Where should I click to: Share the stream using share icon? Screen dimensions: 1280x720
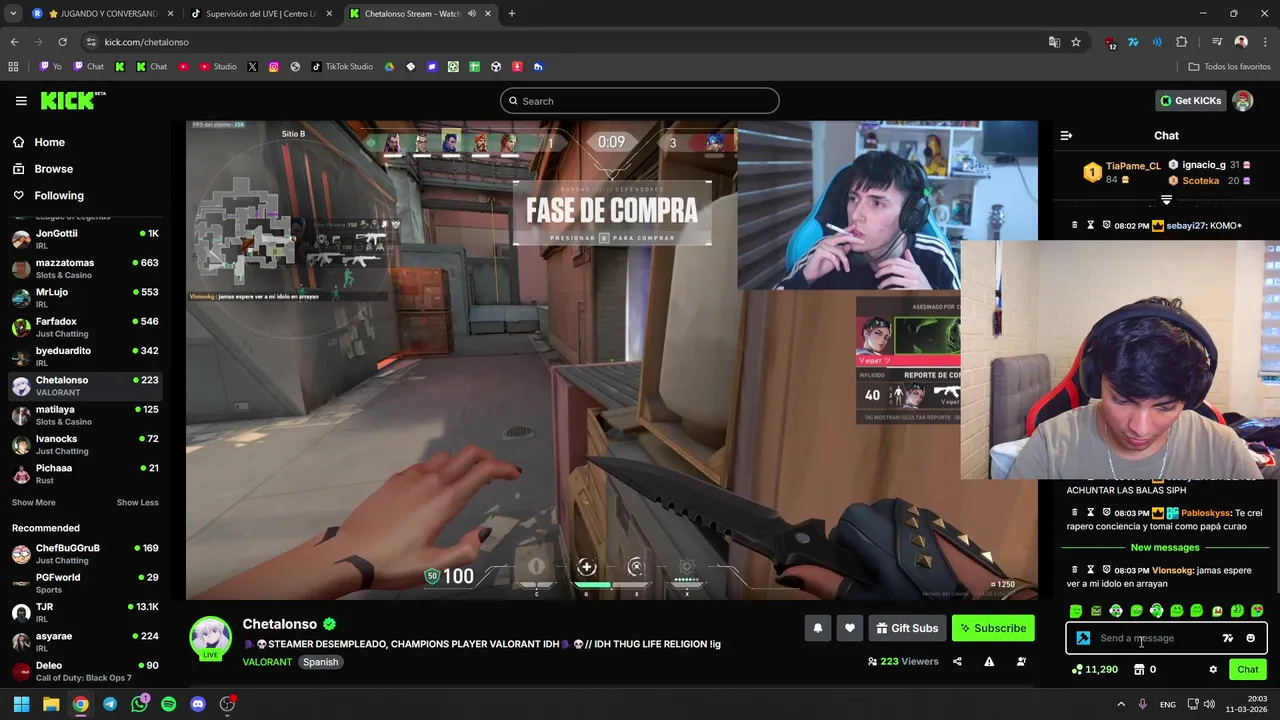pos(957,661)
